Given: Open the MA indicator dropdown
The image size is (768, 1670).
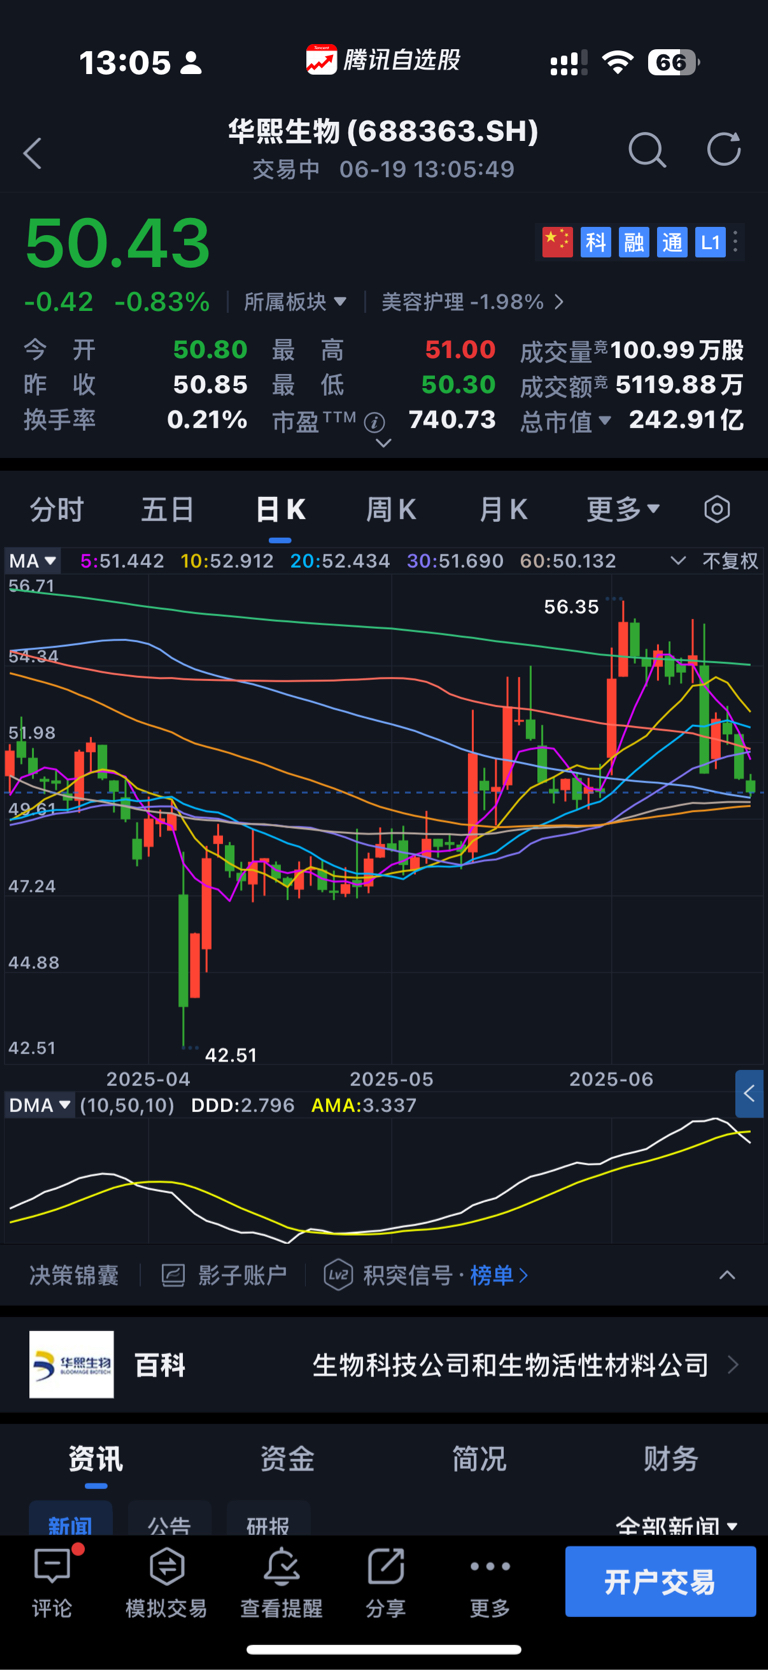Looking at the screenshot, I should coord(33,561).
